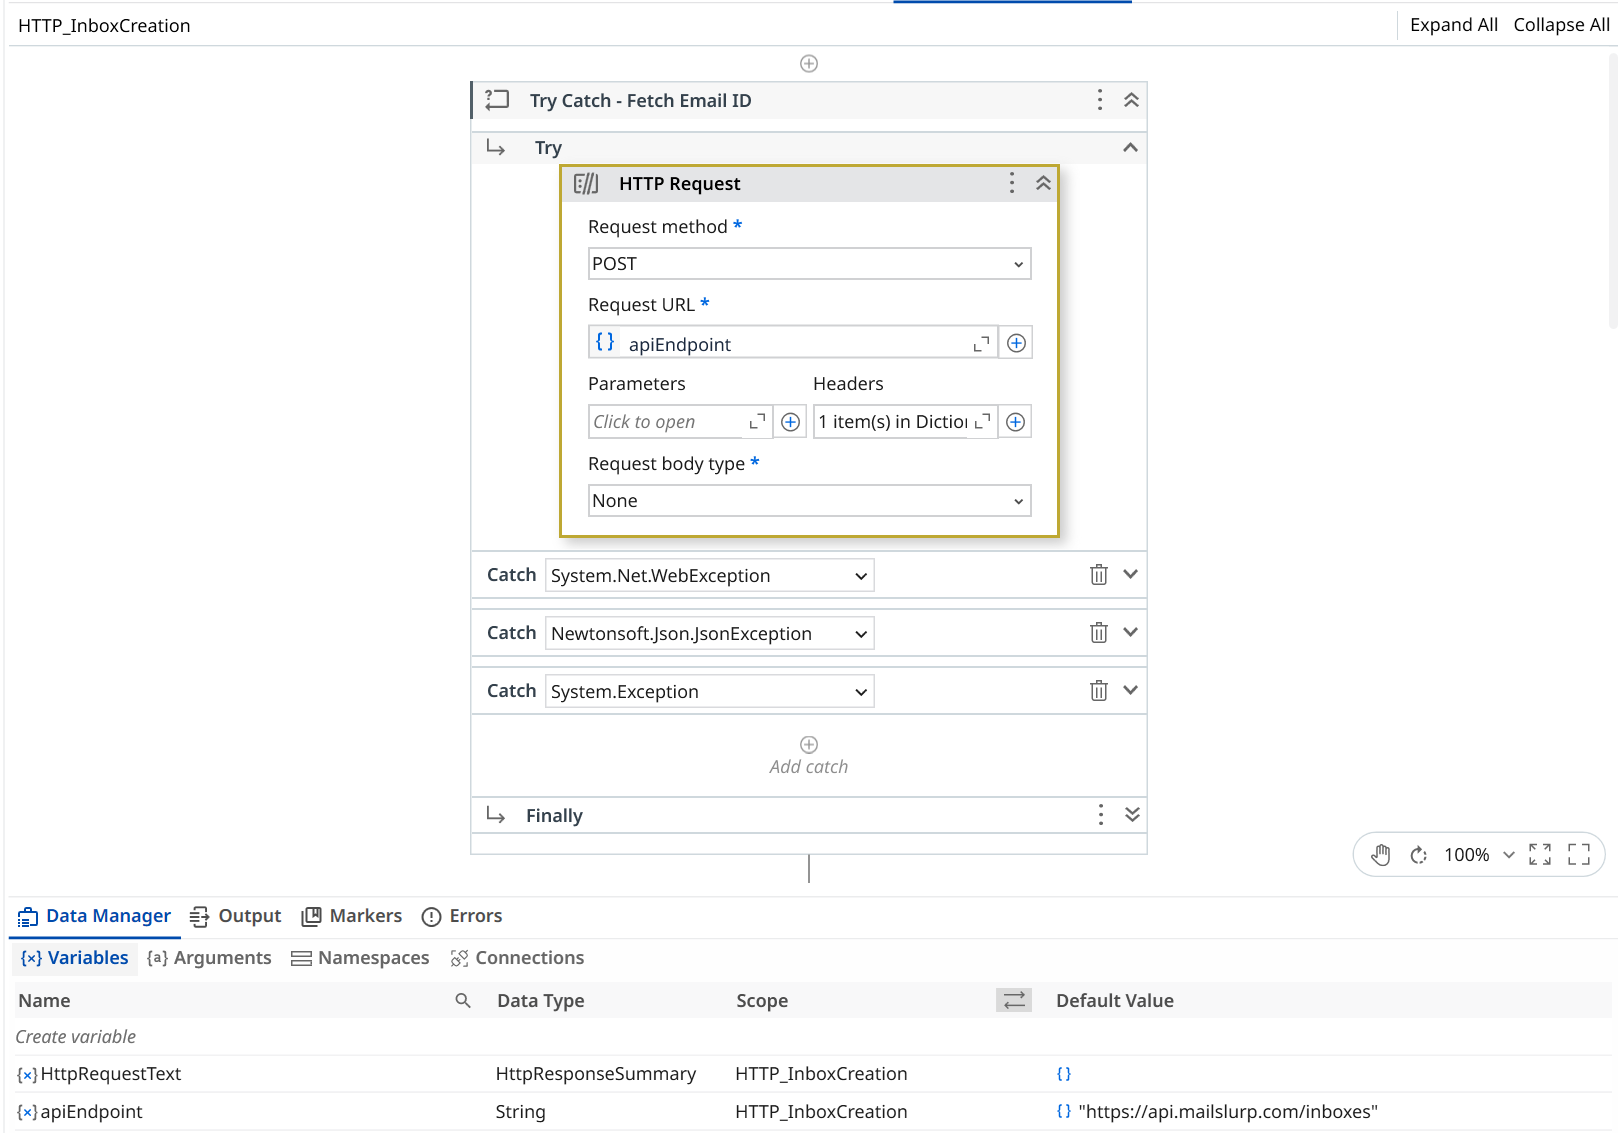1621x1133 pixels.
Task: Open the Parameters editor field
Action: click(667, 421)
